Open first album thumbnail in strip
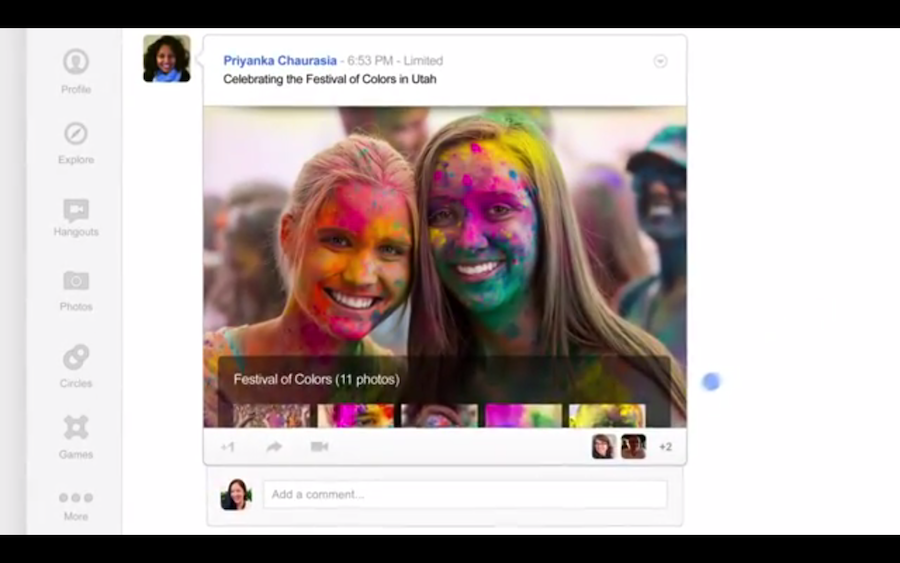This screenshot has height=563, width=900. point(271,416)
